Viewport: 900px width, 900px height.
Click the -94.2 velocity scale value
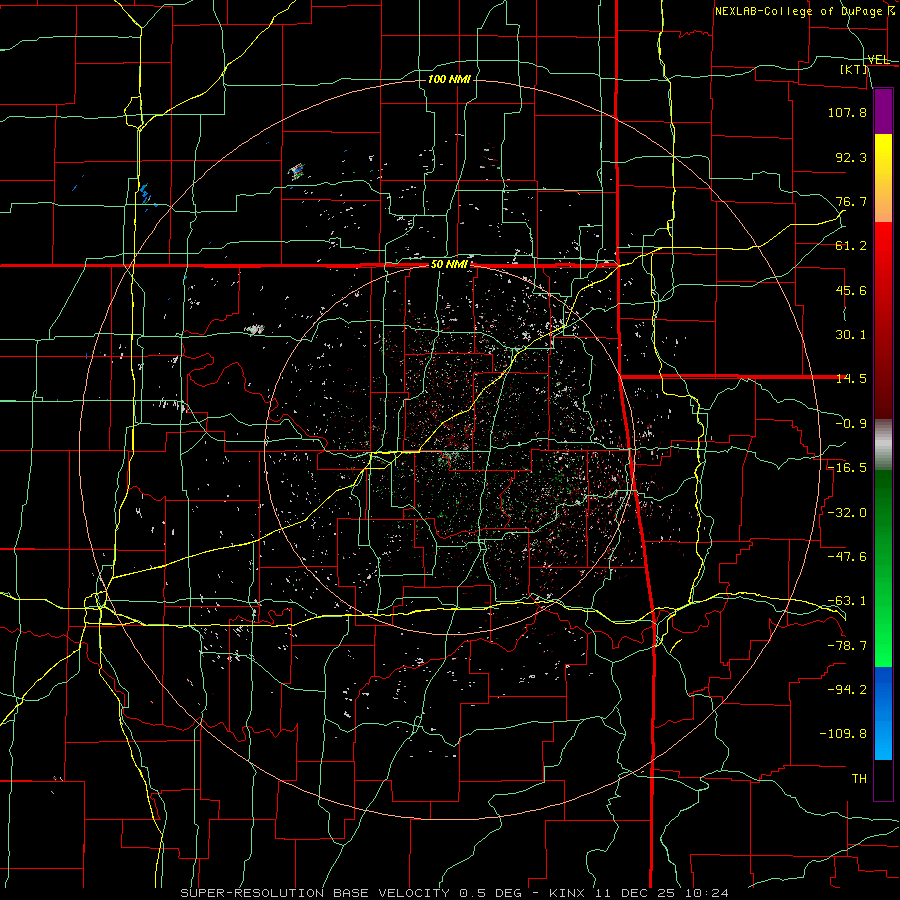[x=847, y=690]
